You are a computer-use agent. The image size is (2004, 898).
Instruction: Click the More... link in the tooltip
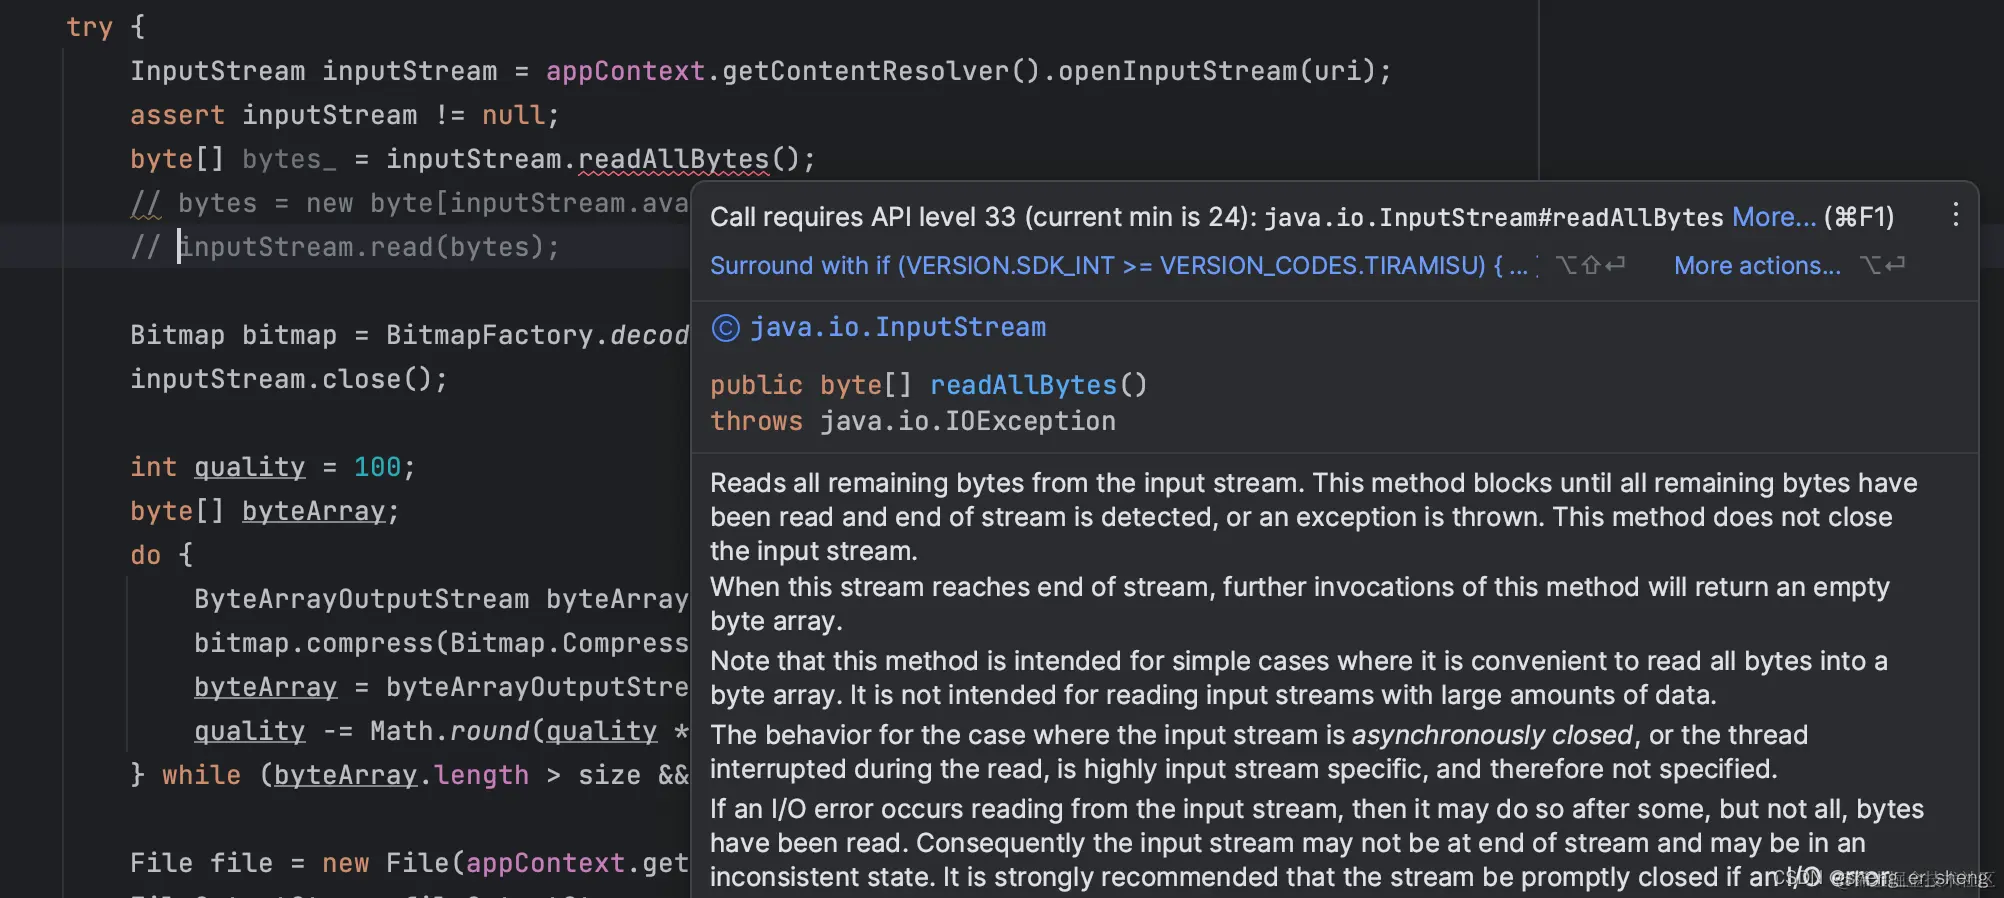pyautogui.click(x=1773, y=217)
